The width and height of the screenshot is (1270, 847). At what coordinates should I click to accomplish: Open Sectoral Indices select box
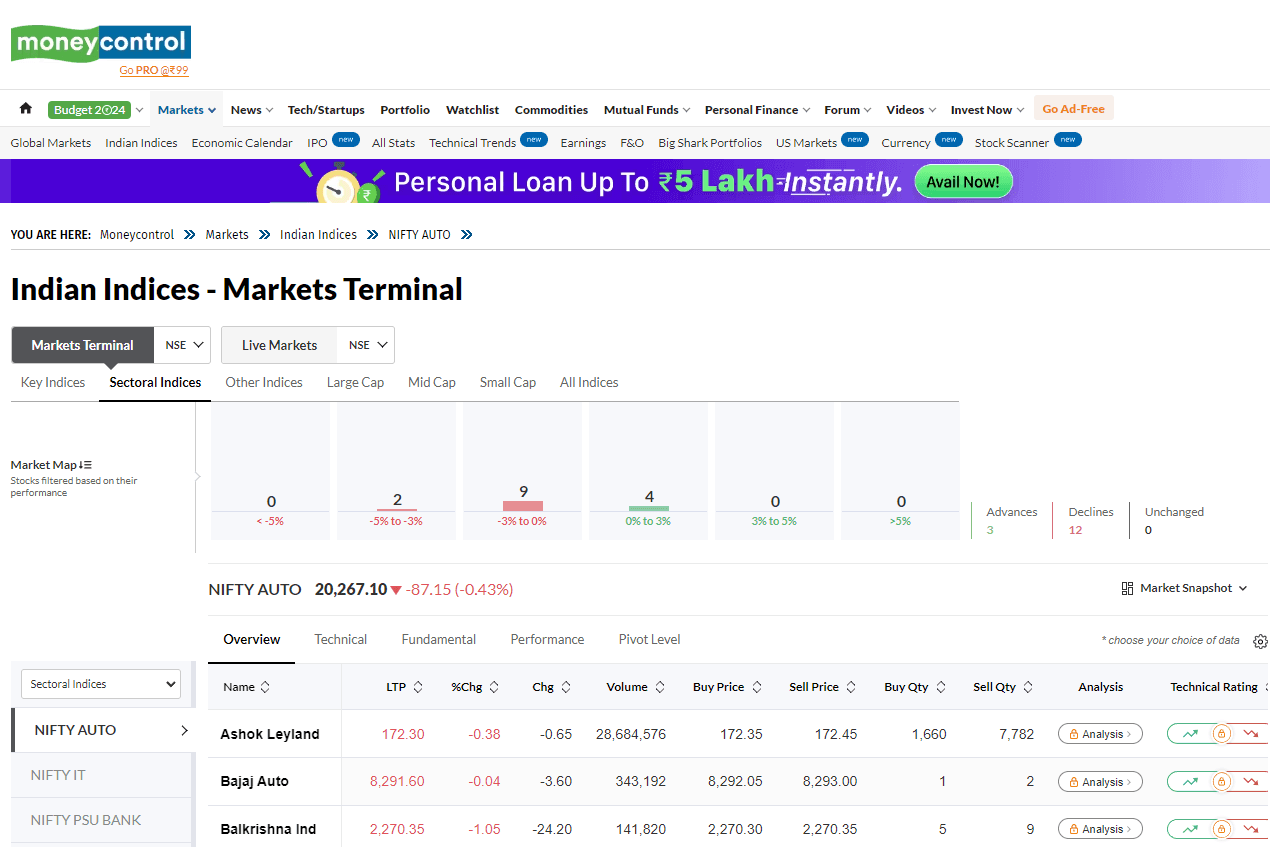101,684
